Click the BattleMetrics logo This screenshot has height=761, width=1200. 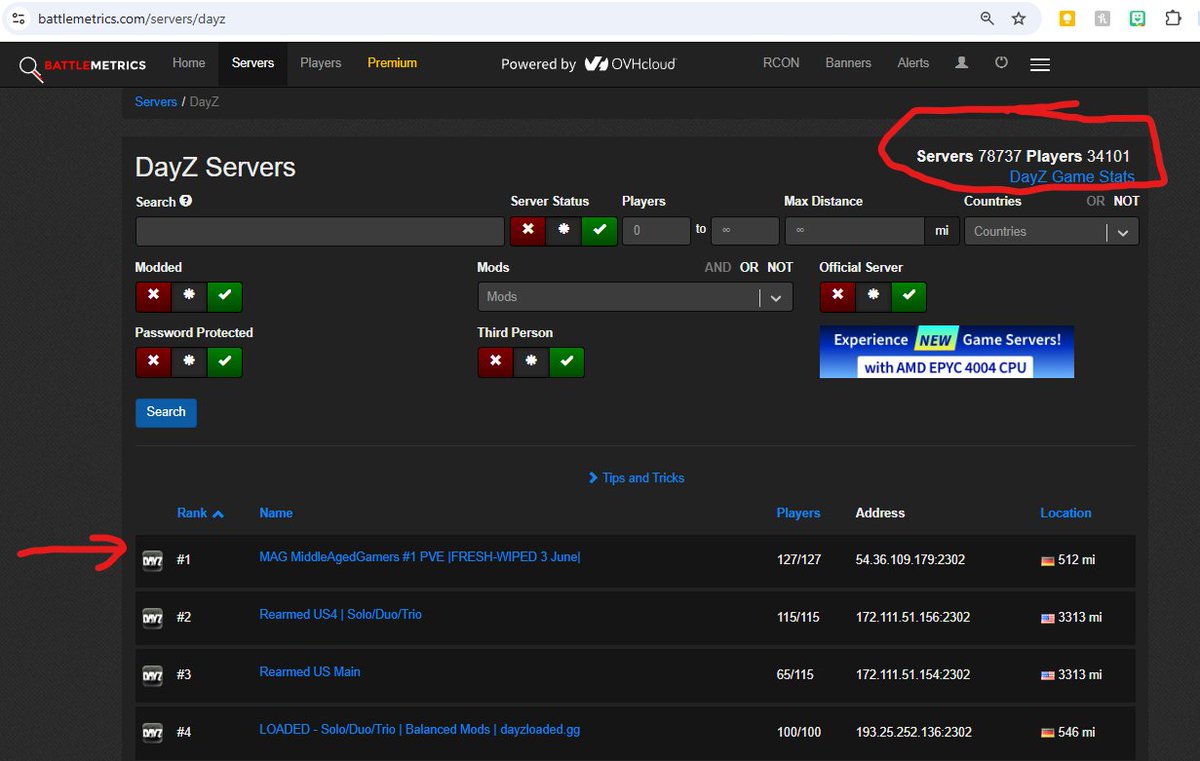[82, 66]
